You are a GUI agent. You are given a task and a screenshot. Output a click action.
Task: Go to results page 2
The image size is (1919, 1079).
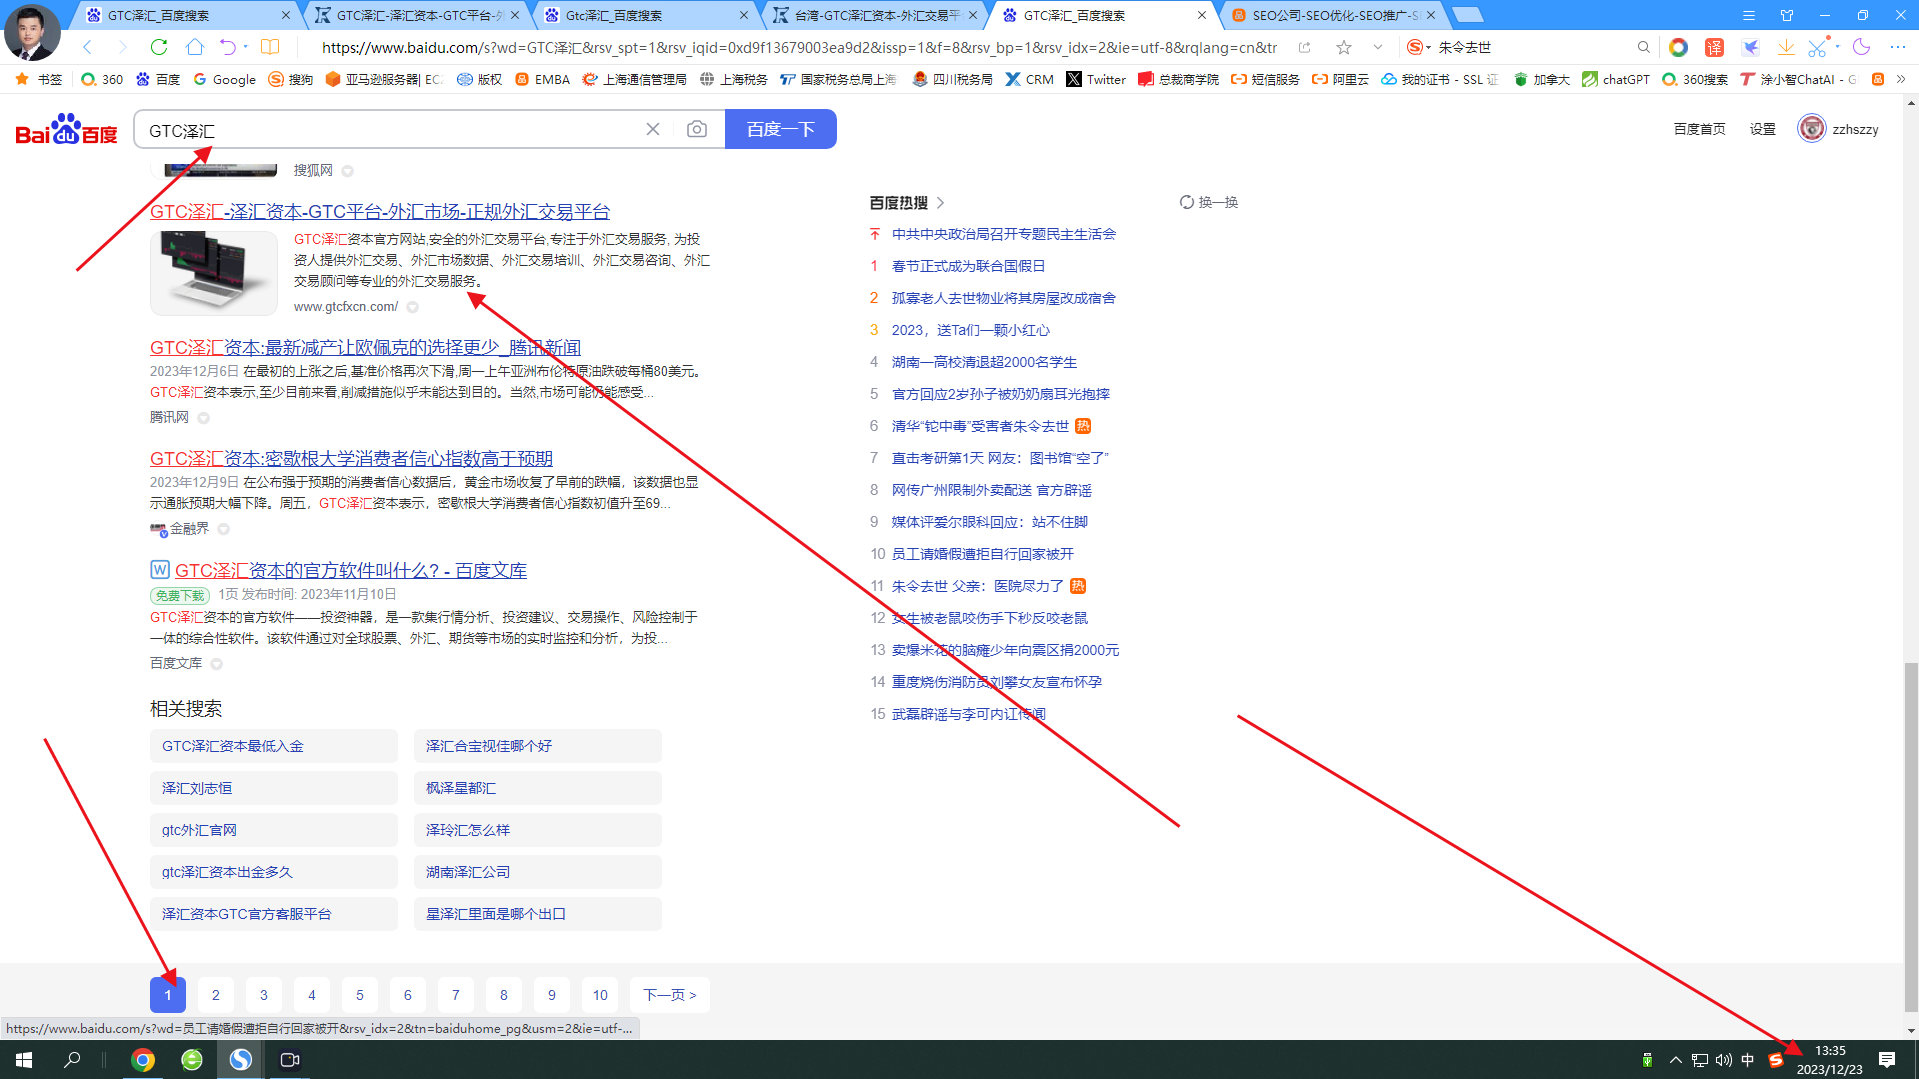click(x=216, y=995)
